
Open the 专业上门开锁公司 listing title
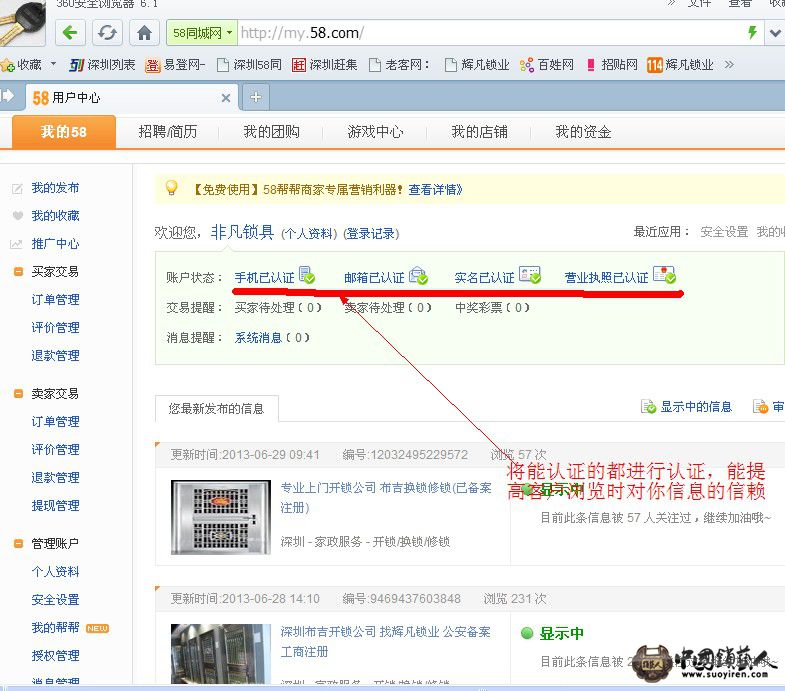click(x=386, y=497)
